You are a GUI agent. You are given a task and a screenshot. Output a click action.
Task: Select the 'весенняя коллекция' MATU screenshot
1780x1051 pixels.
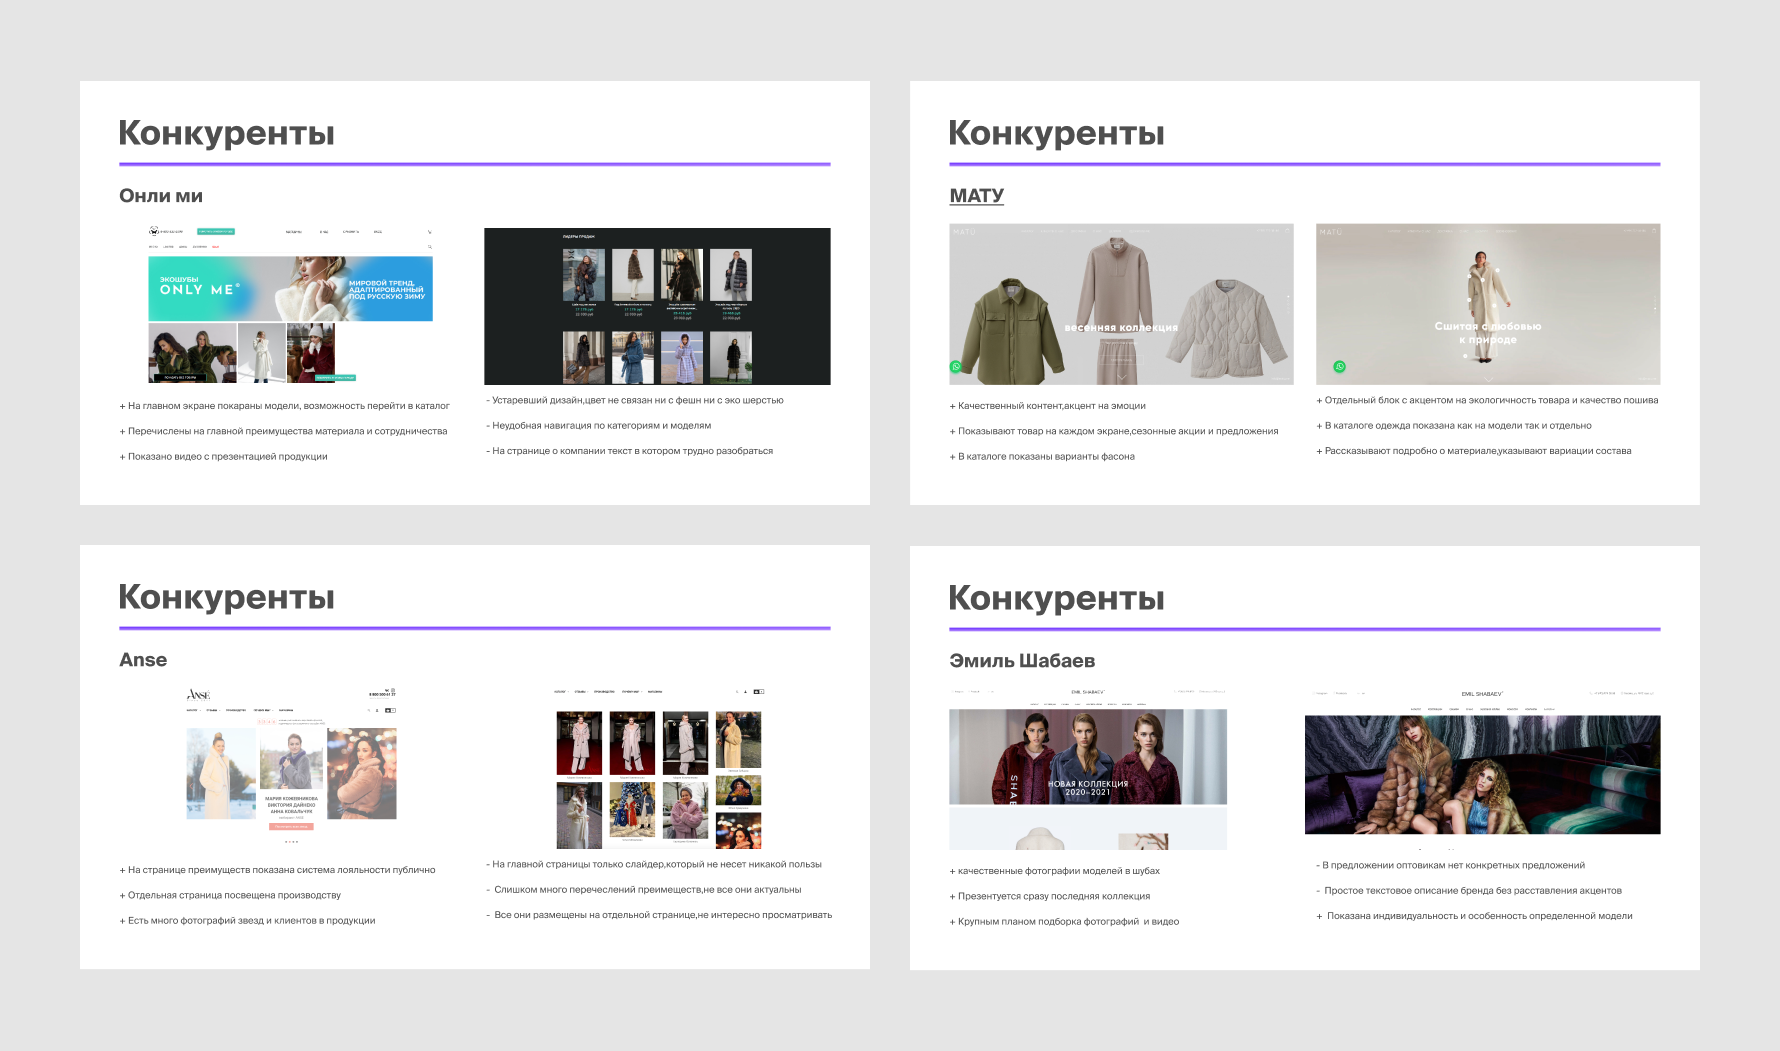[x=1121, y=304]
